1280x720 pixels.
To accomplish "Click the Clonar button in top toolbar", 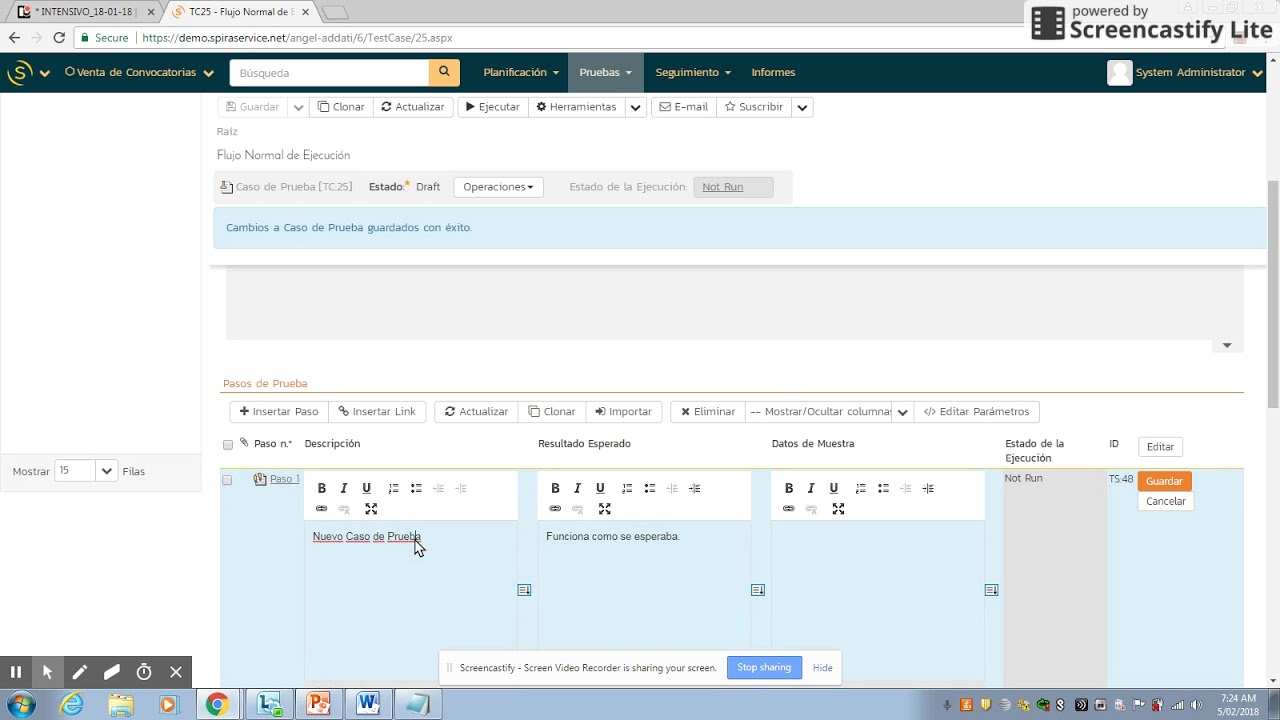I will [341, 107].
